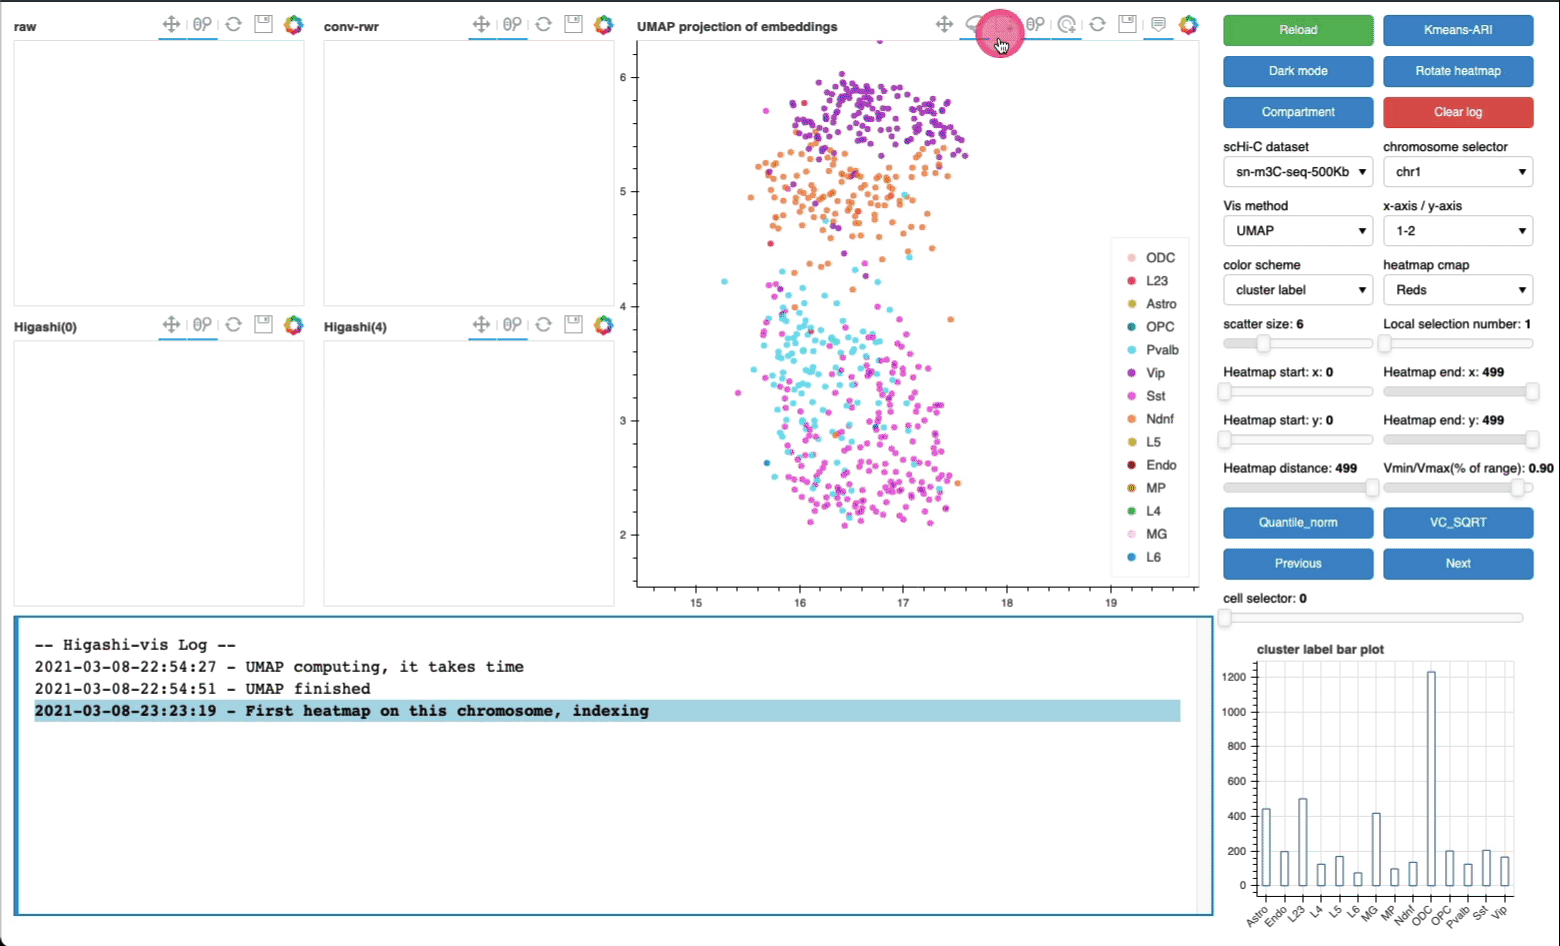The width and height of the screenshot is (1560, 946).
Task: Toggle Hover tooltip tool on UMAP plot
Action: pos(1158,24)
